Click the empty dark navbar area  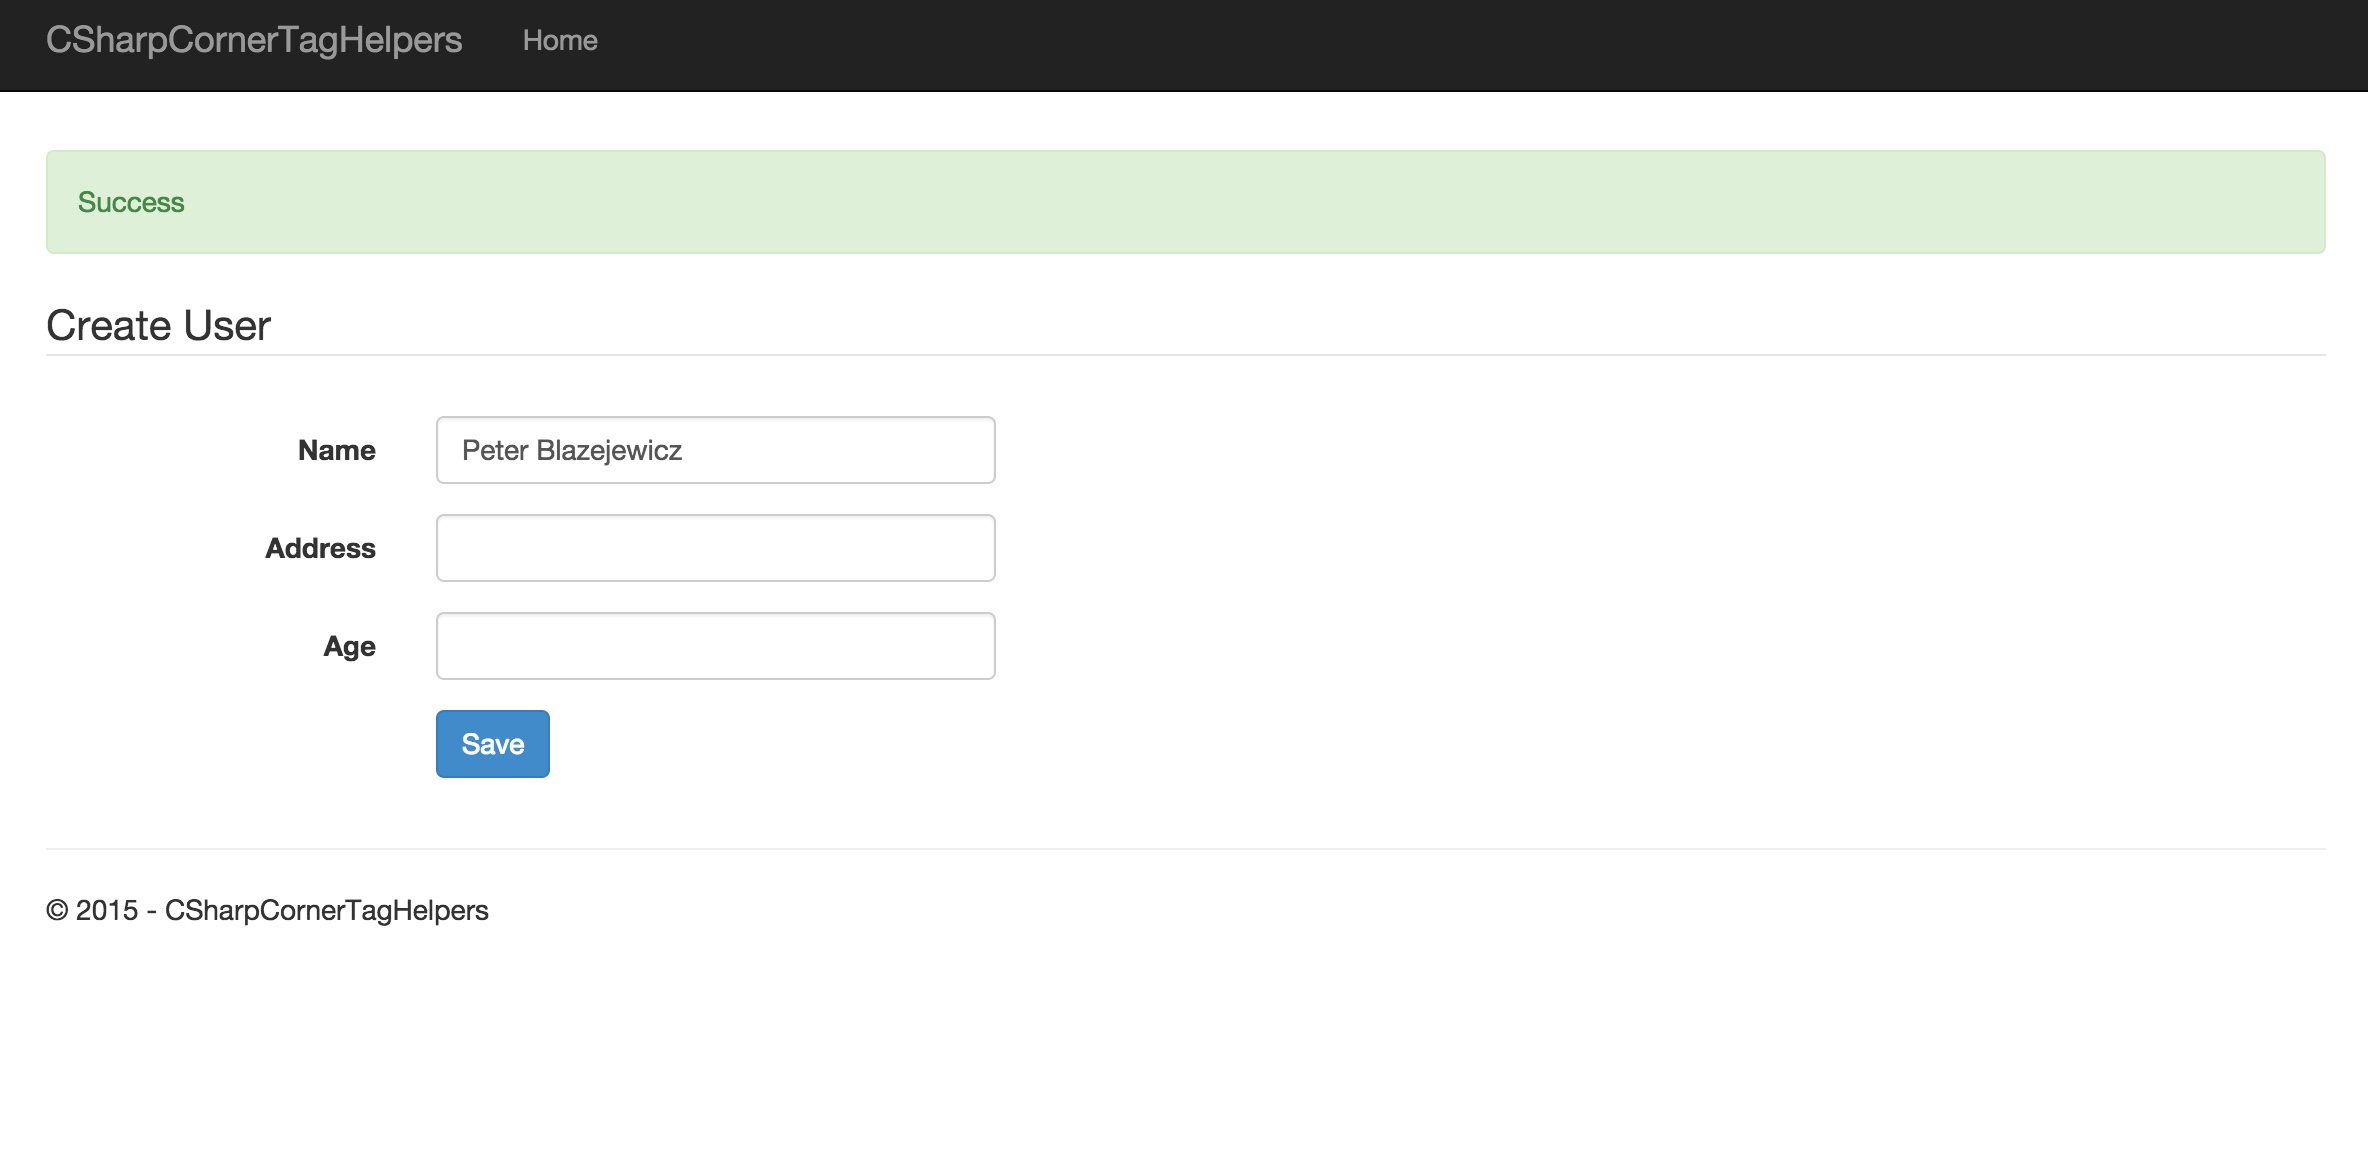click(x=1400, y=44)
